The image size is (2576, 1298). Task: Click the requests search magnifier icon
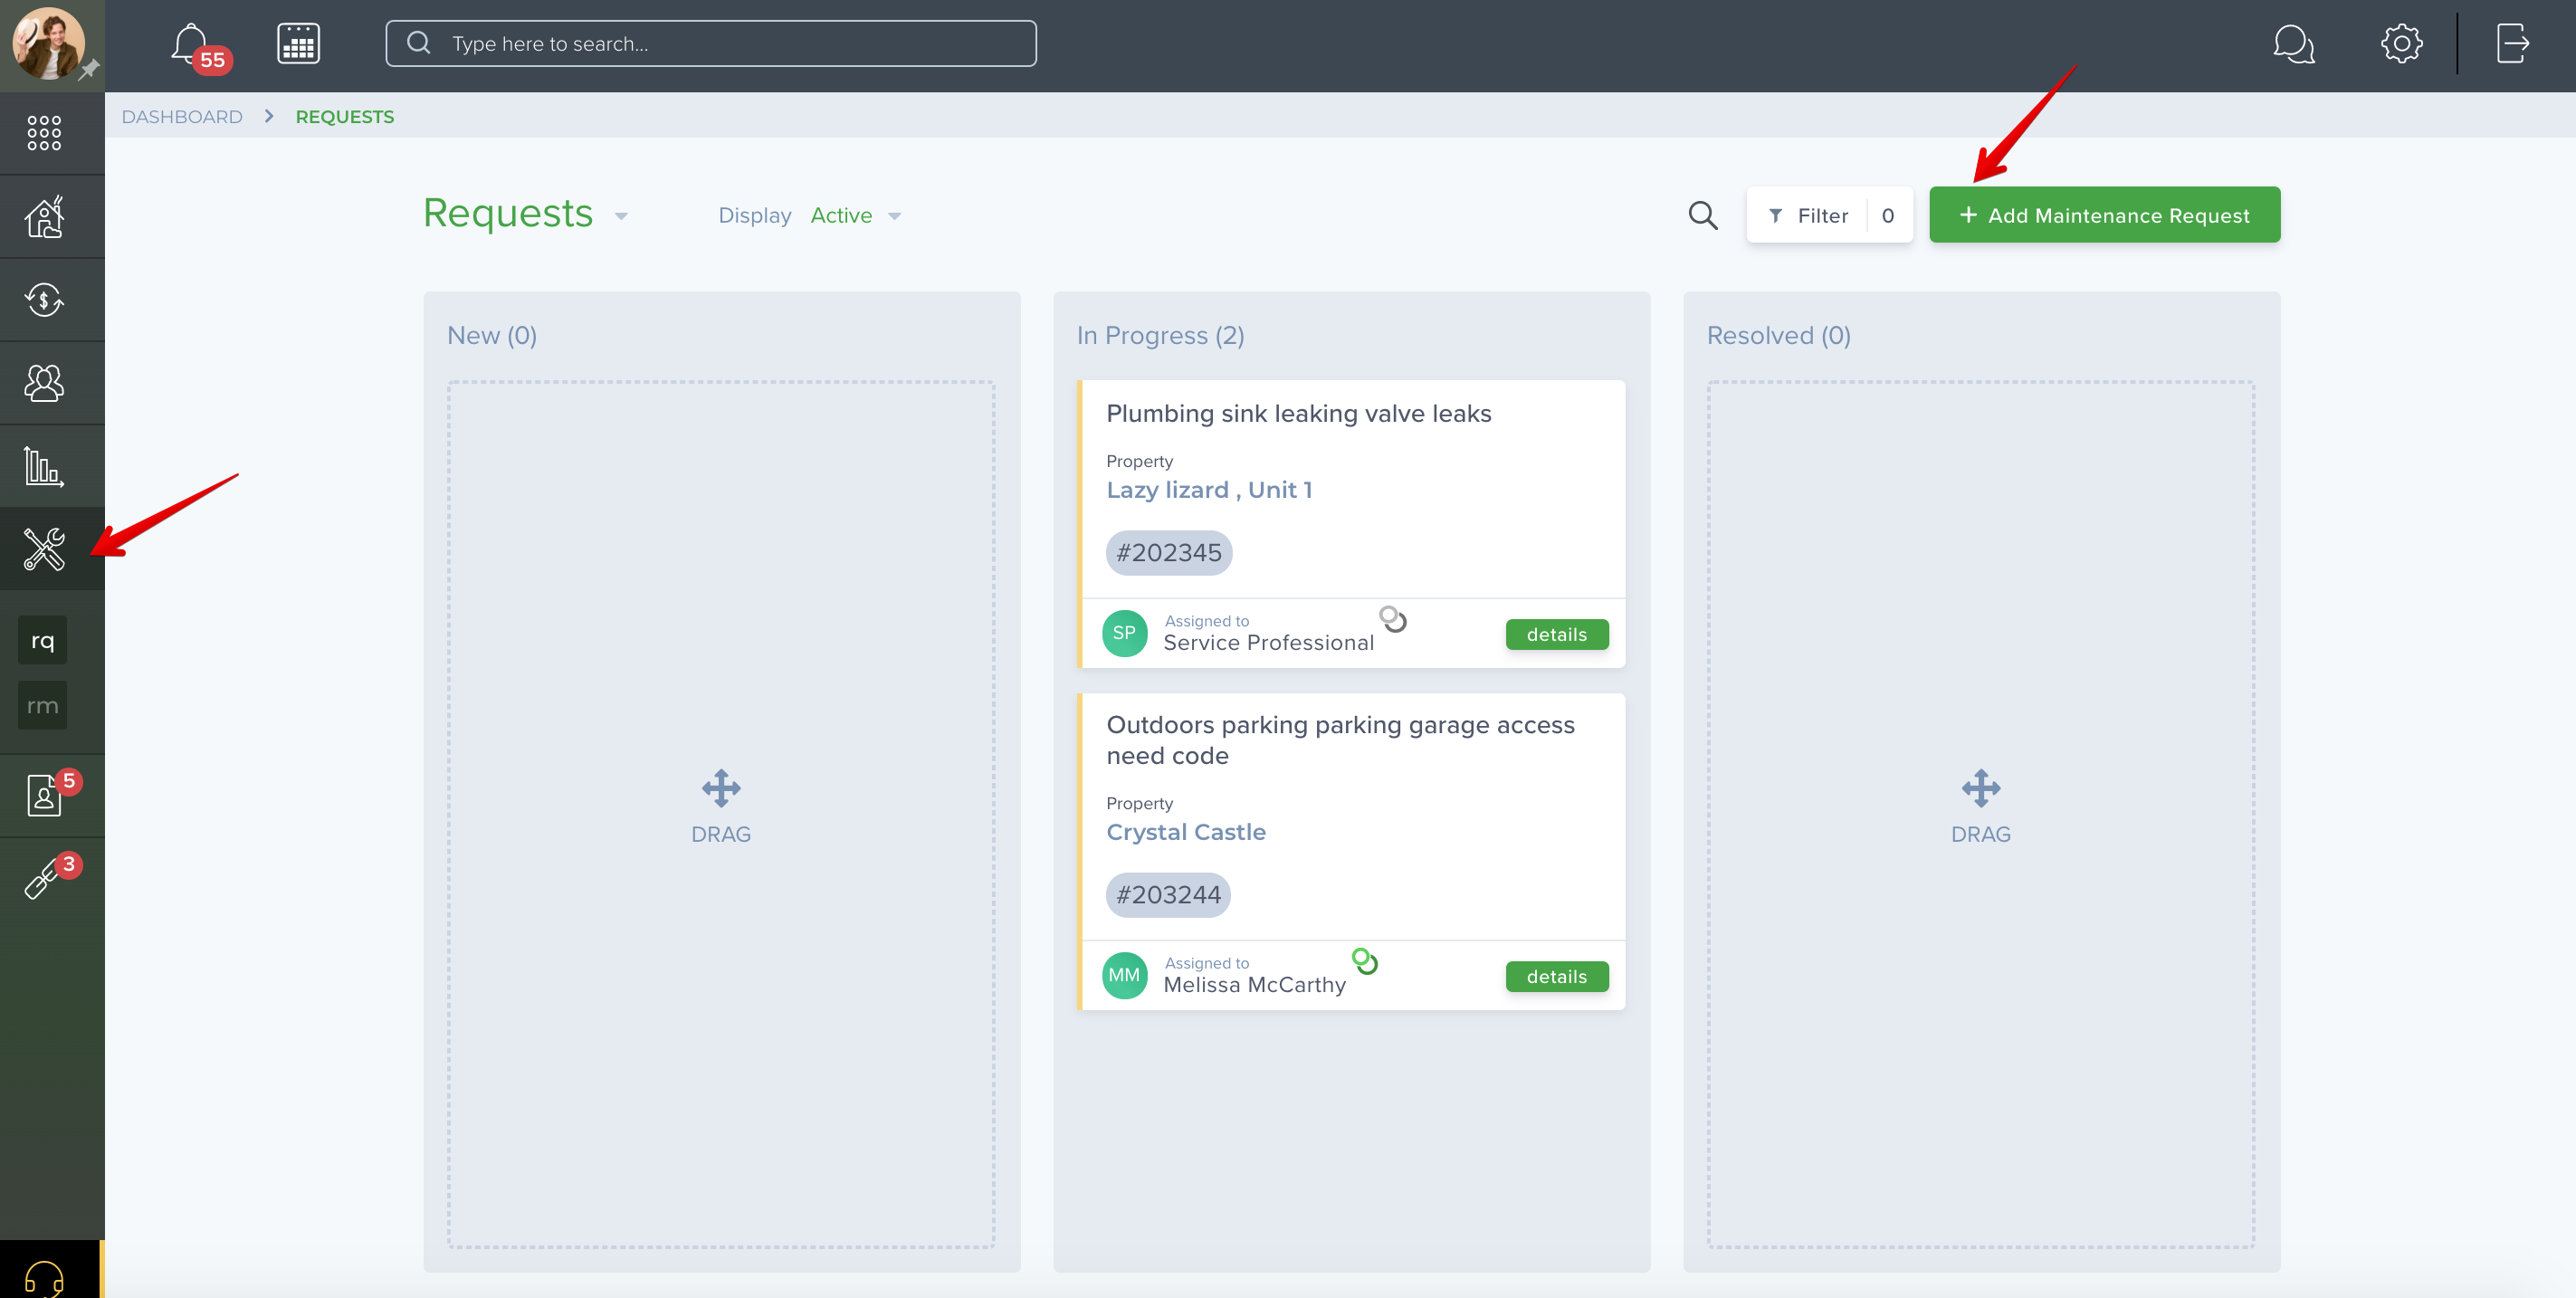1703,215
